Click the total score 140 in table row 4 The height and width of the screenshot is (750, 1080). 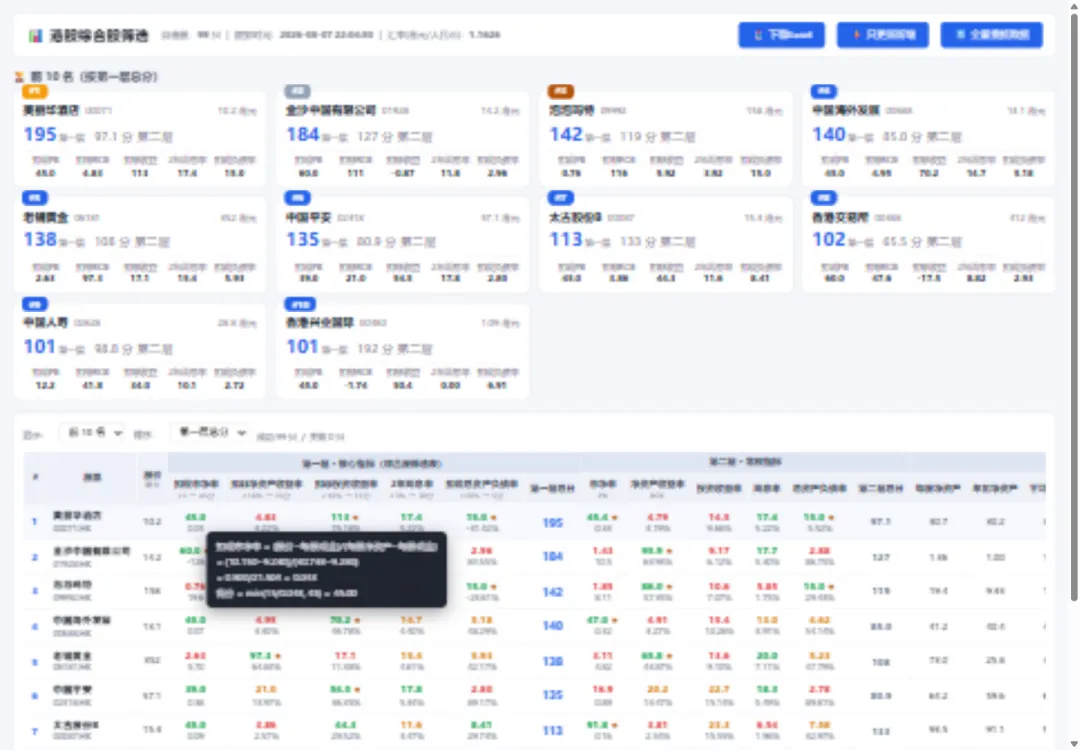coord(552,626)
